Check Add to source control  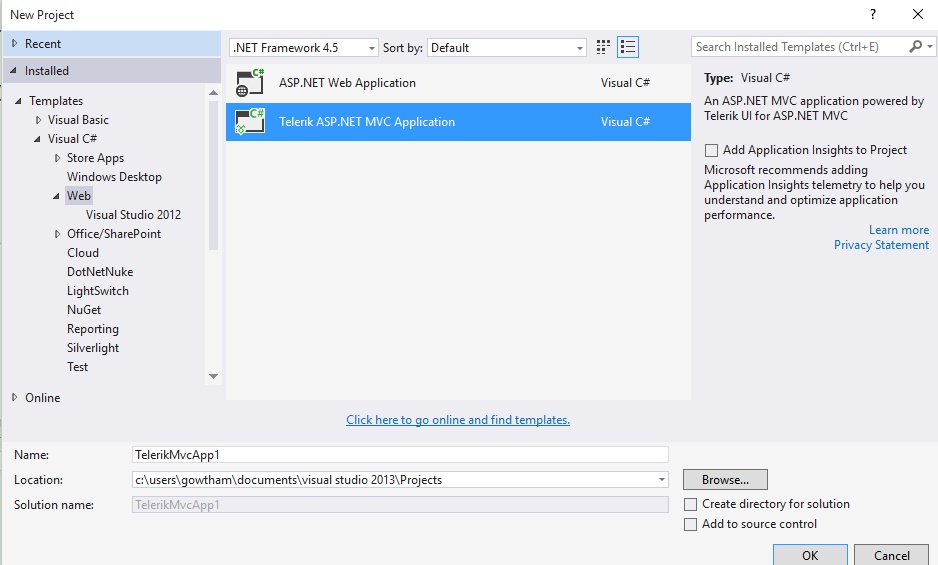690,524
